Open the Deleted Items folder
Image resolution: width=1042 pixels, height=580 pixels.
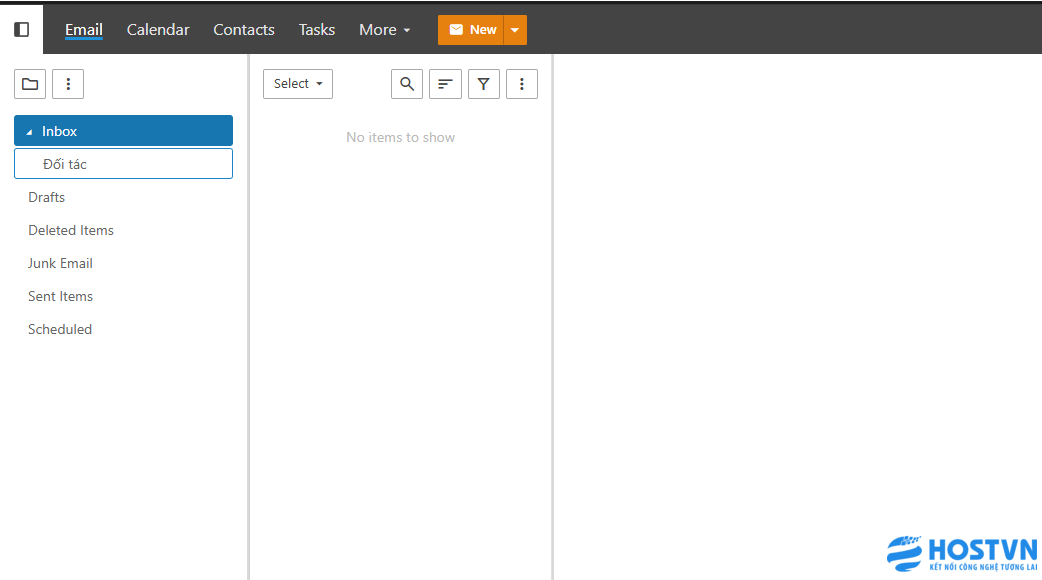(x=71, y=230)
